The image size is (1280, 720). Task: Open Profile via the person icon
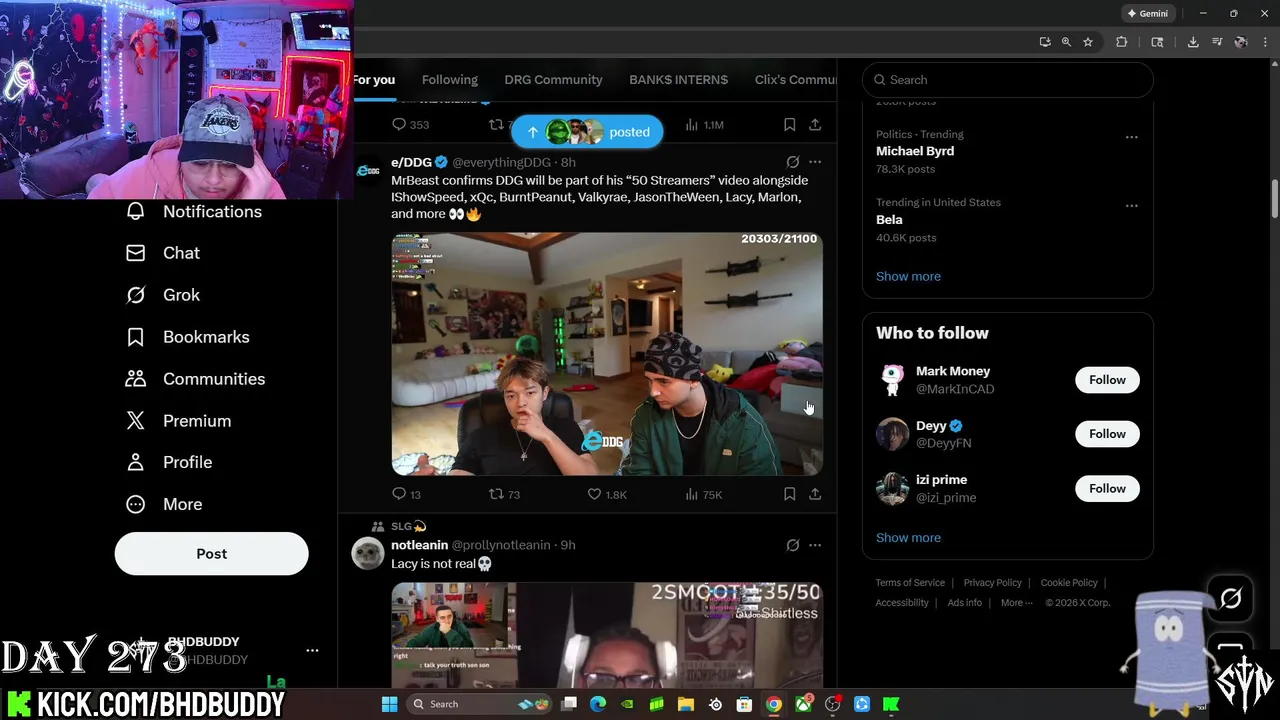[136, 462]
